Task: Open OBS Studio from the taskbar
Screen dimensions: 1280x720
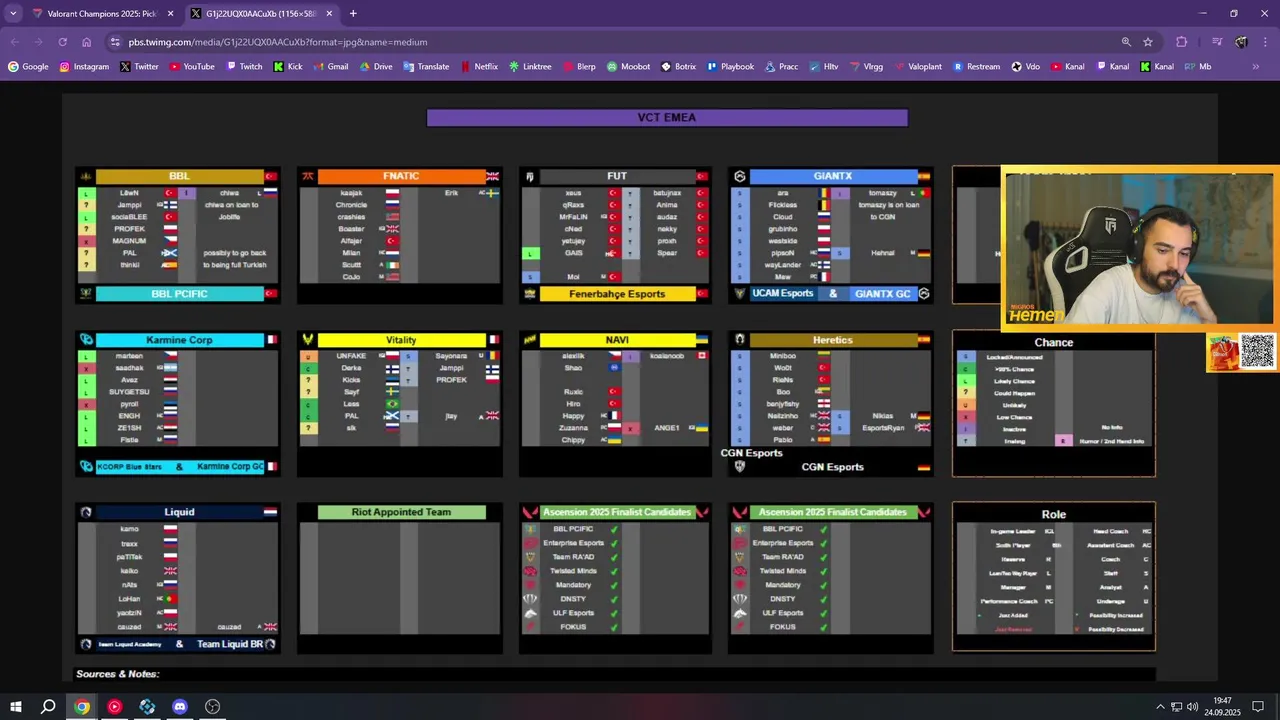Action: point(213,707)
